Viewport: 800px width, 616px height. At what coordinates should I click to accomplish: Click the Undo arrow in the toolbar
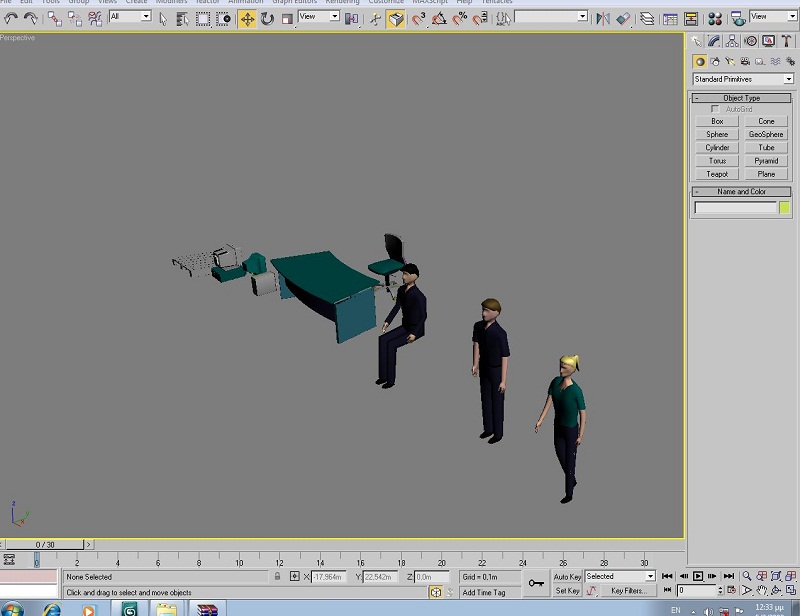(11, 18)
